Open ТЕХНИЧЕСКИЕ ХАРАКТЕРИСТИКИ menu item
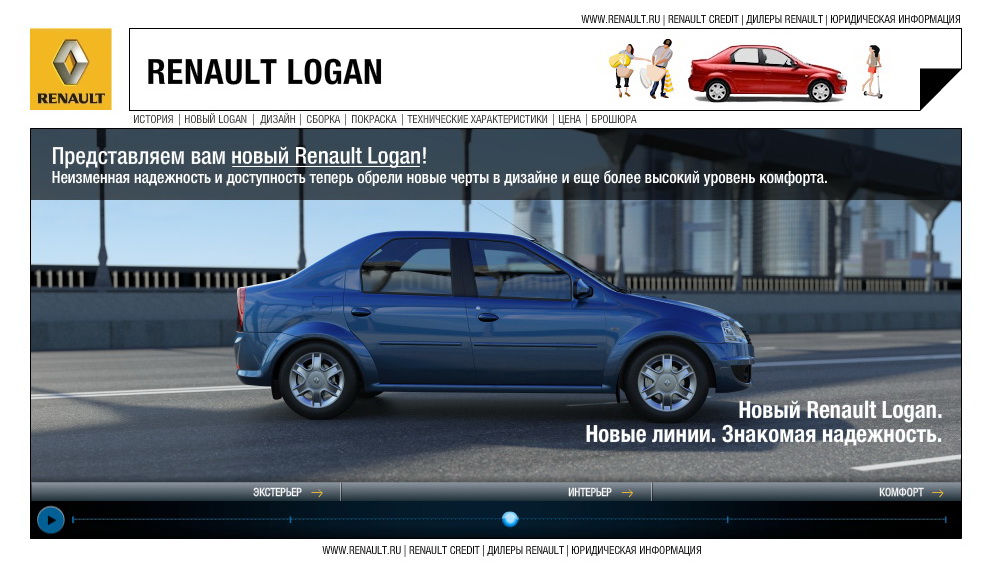The height and width of the screenshot is (567, 994). click(x=477, y=119)
